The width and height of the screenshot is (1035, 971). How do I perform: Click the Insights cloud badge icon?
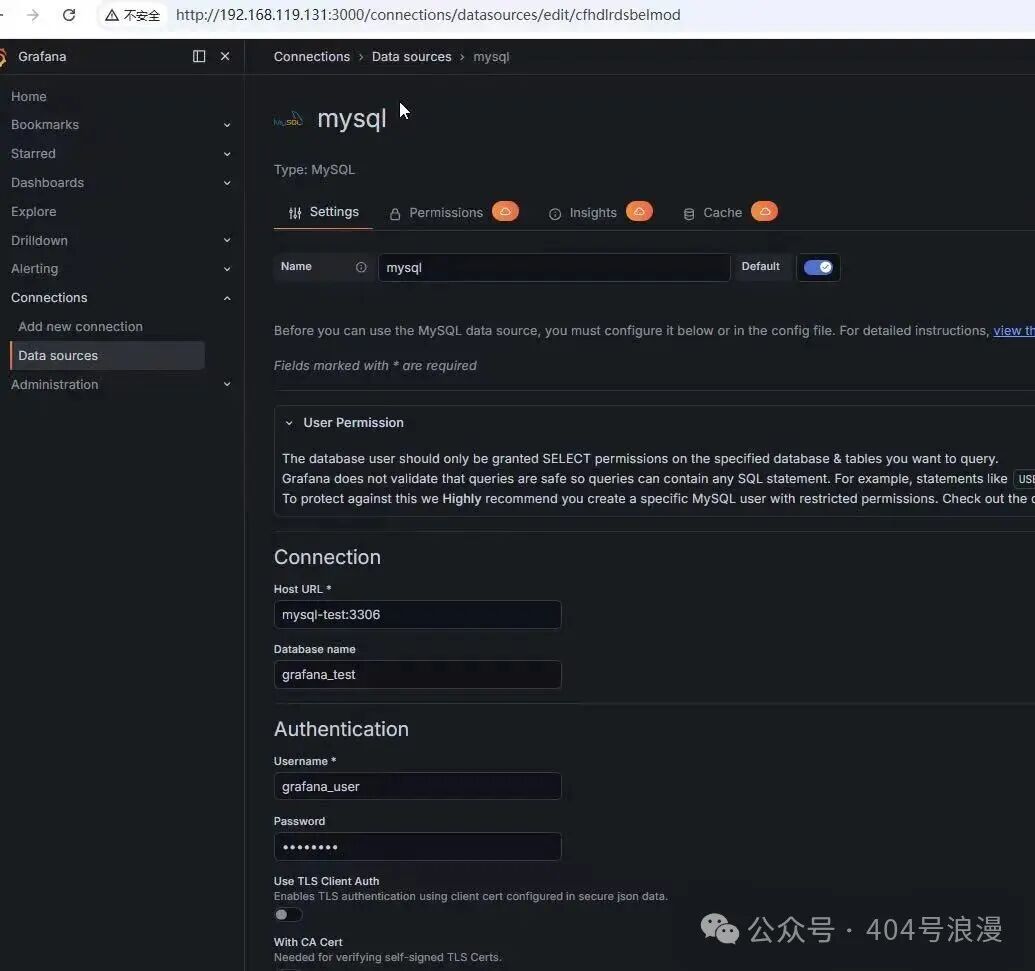639,211
